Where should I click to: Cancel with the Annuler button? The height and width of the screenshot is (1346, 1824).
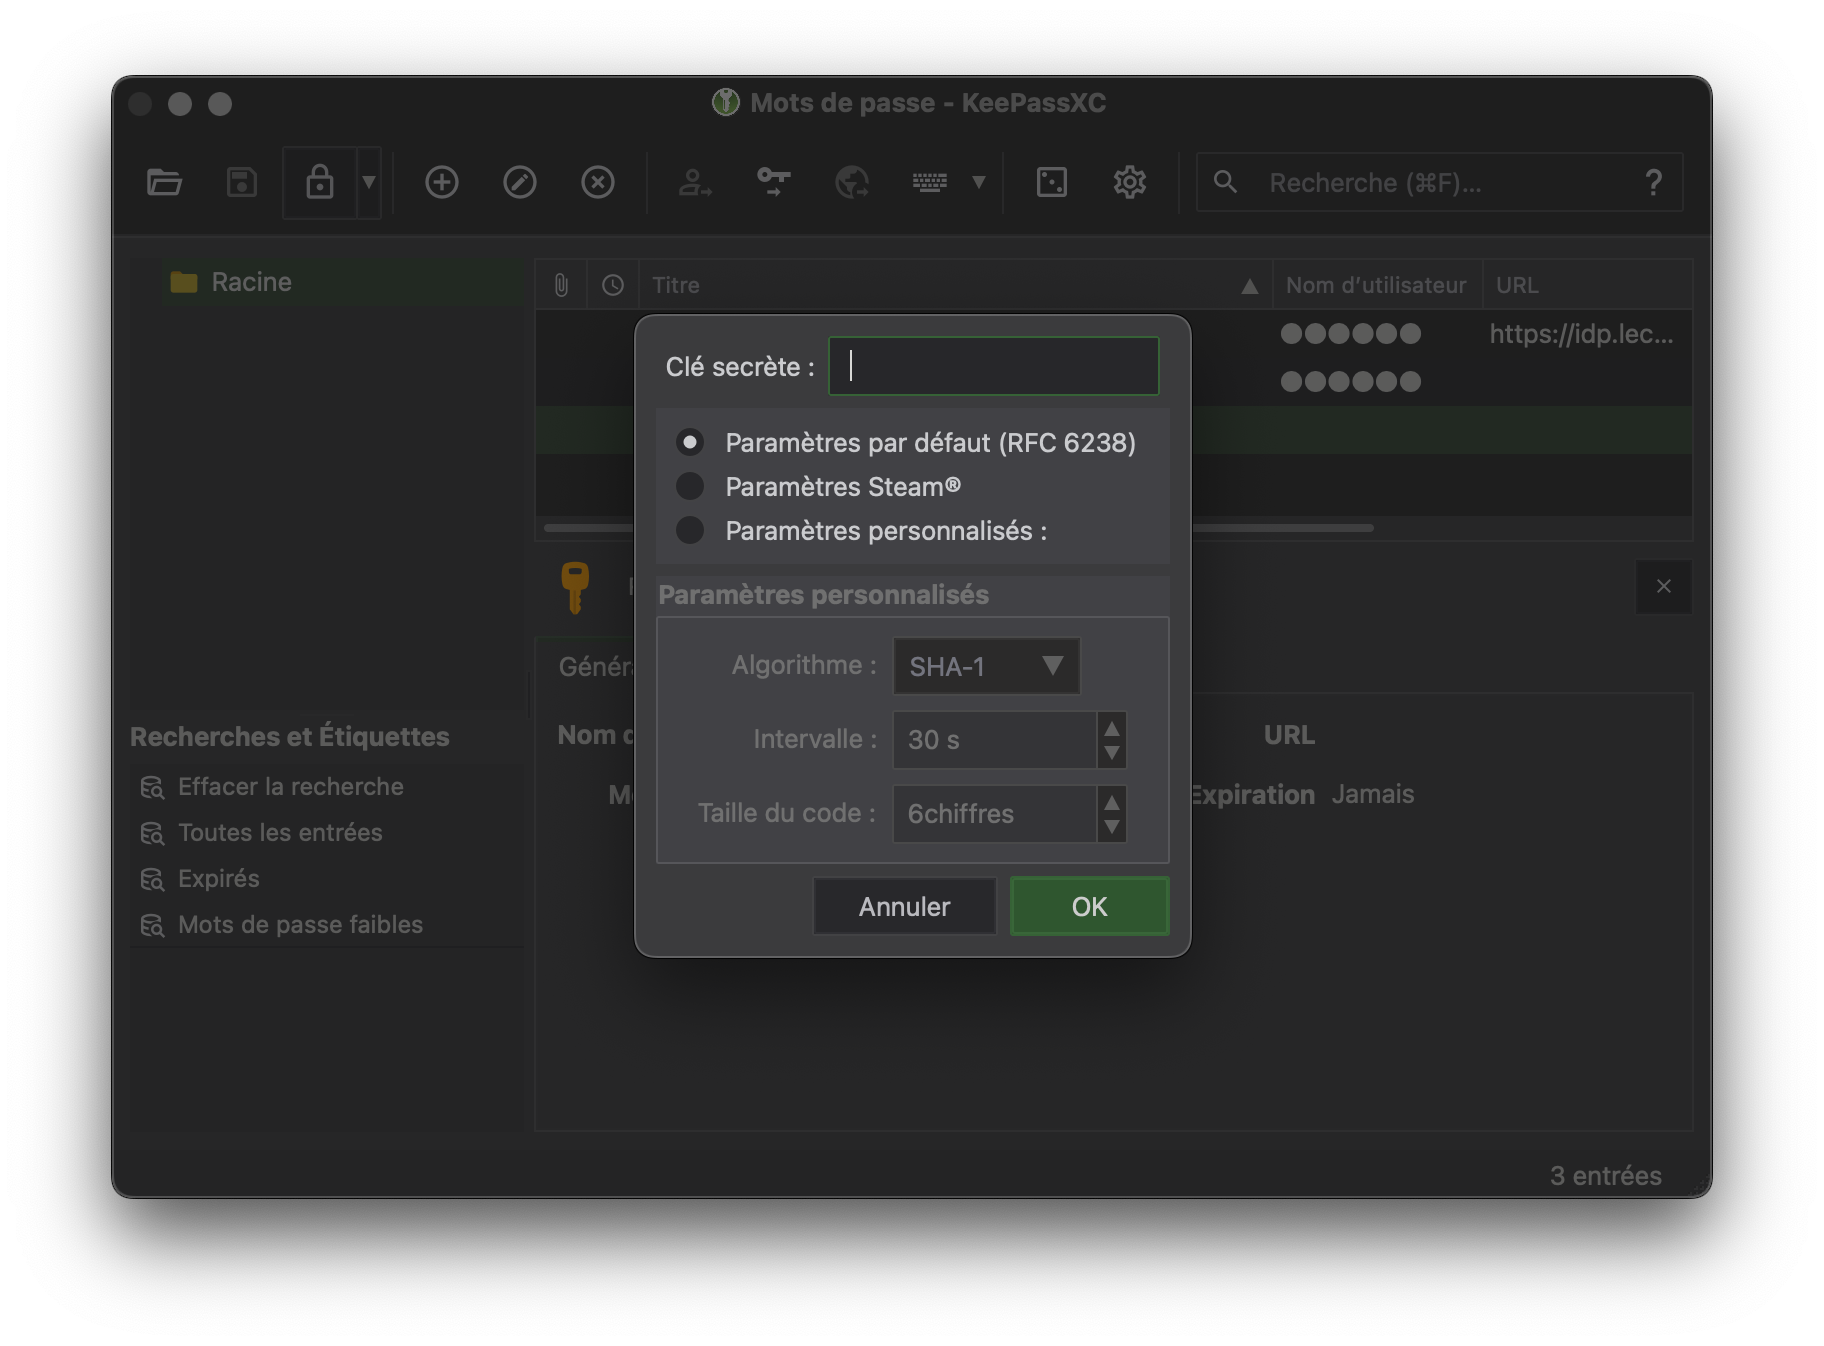pos(904,906)
